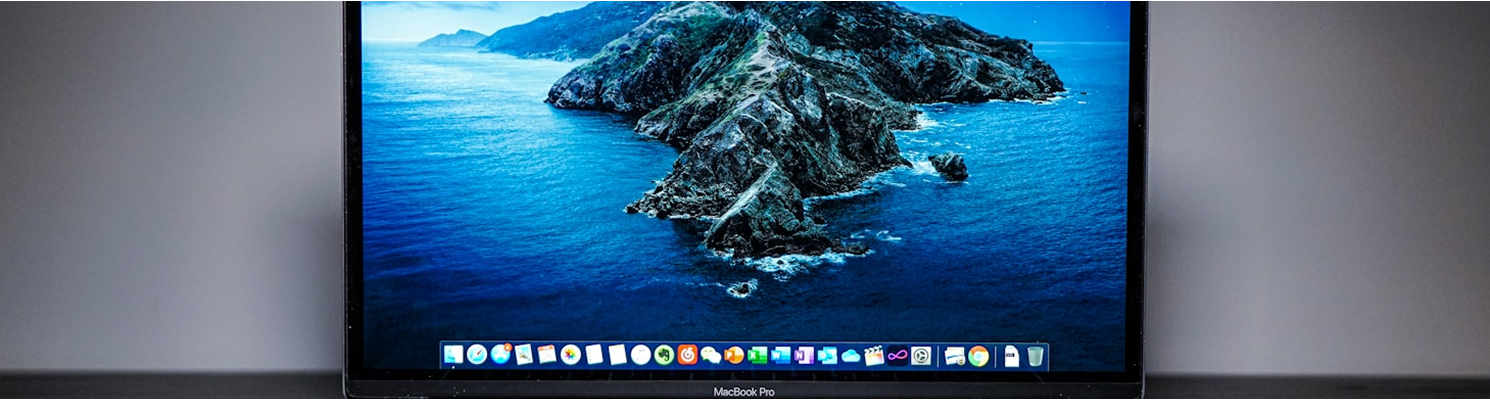Open the purple infinity app icon

(x=897, y=355)
